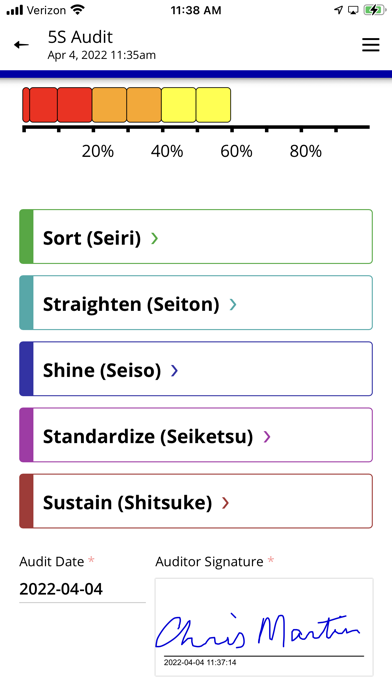
Task: Select the Audit Date field
Action: point(82,589)
